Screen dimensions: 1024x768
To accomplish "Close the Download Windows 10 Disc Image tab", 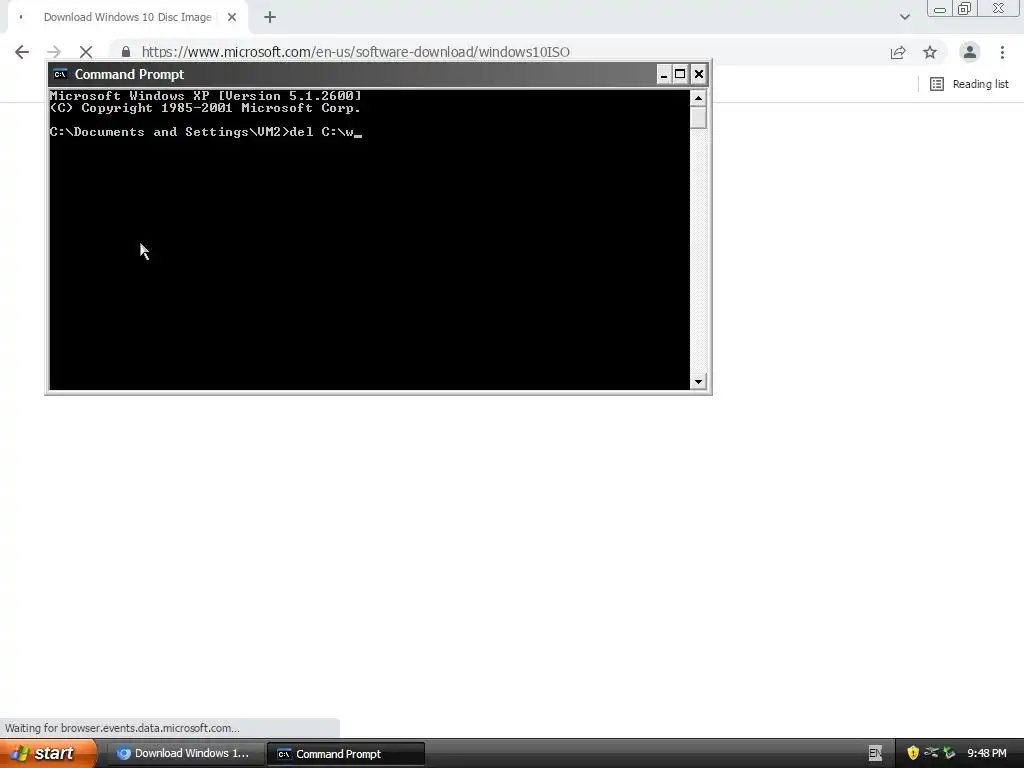I will (x=232, y=18).
